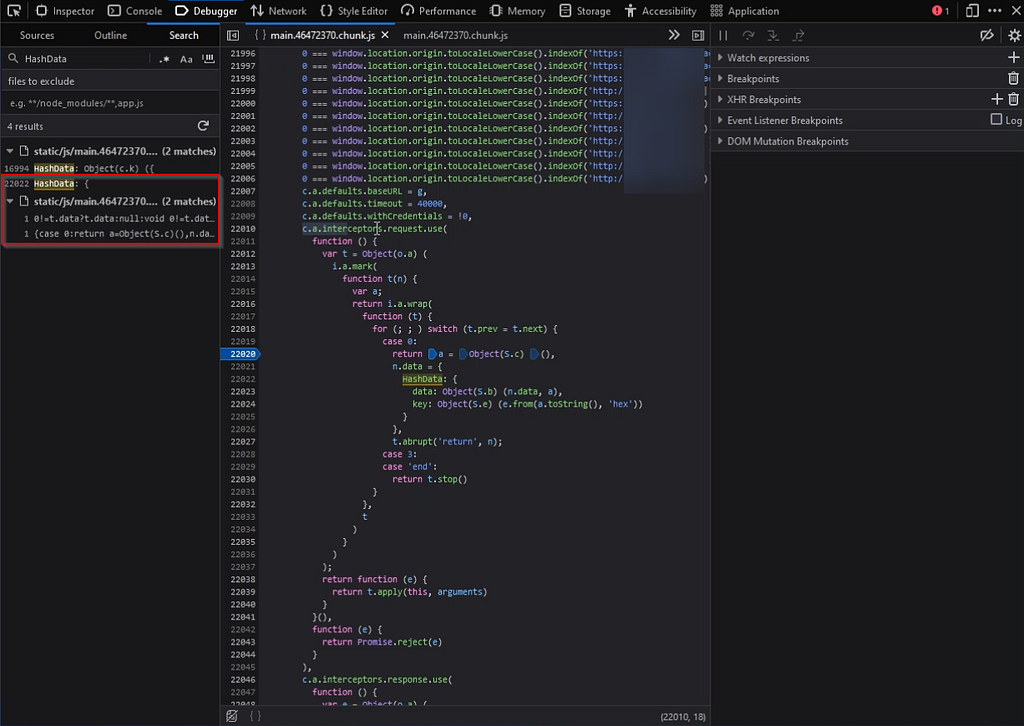This screenshot has width=1024, height=726.
Task: Open search result 22022 HashData
Action: pos(110,183)
